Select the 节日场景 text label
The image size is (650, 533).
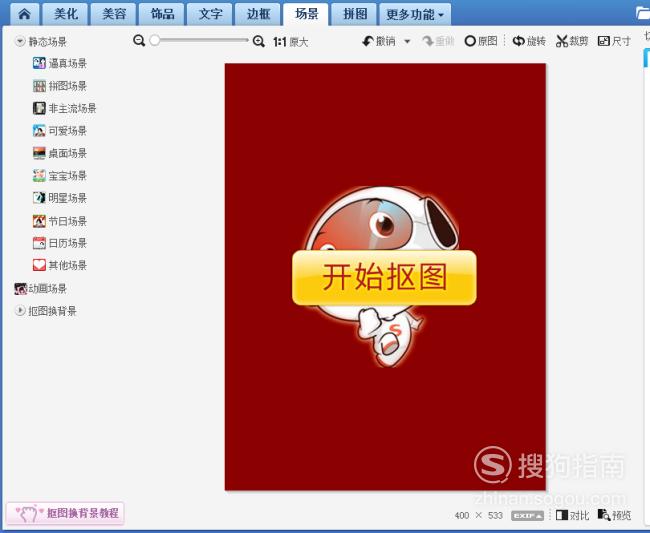coord(68,221)
